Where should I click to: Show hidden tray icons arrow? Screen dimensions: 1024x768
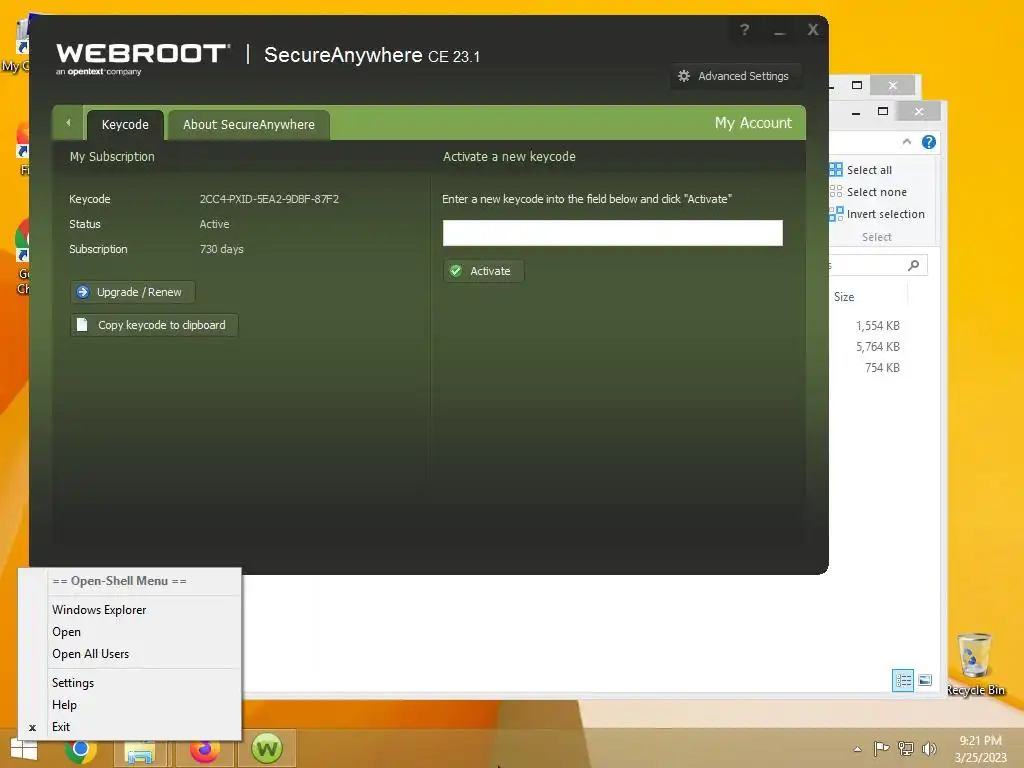857,749
